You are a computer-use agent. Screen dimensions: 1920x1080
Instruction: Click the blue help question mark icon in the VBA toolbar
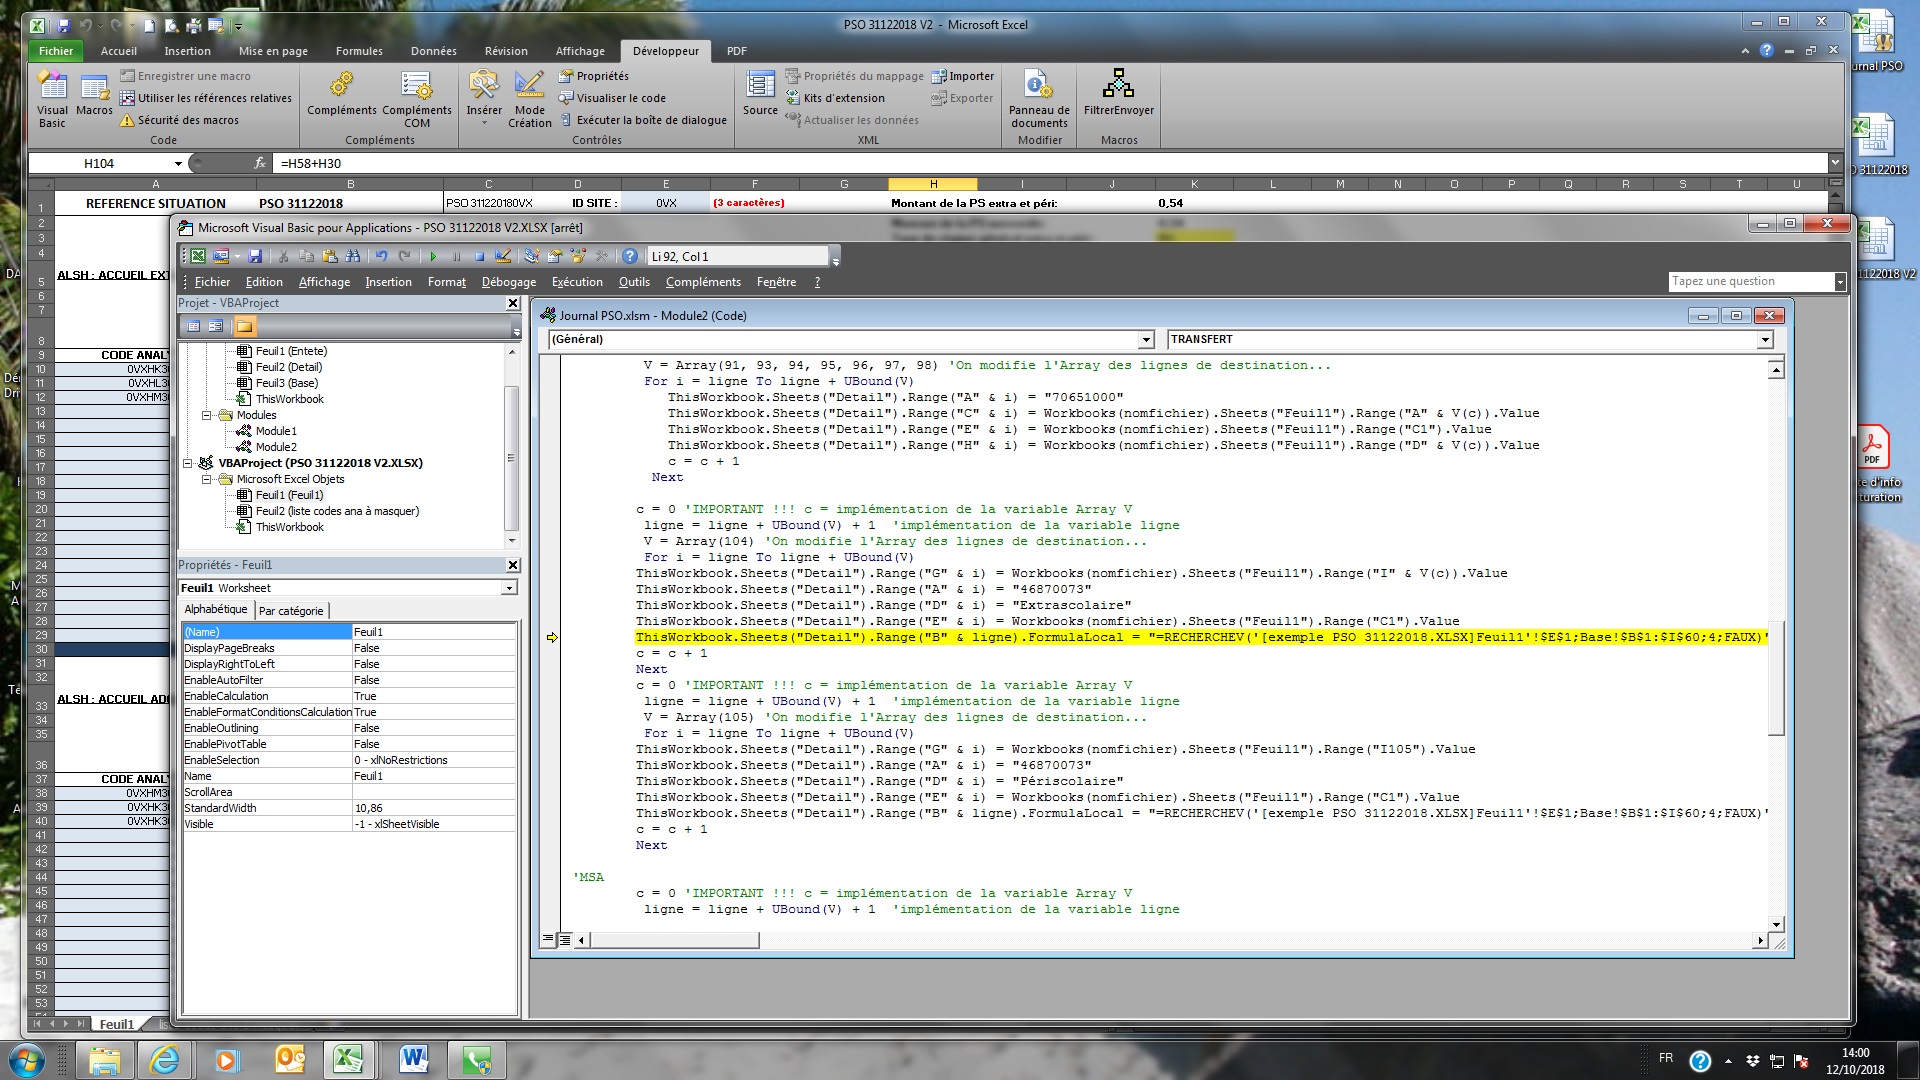coord(629,257)
